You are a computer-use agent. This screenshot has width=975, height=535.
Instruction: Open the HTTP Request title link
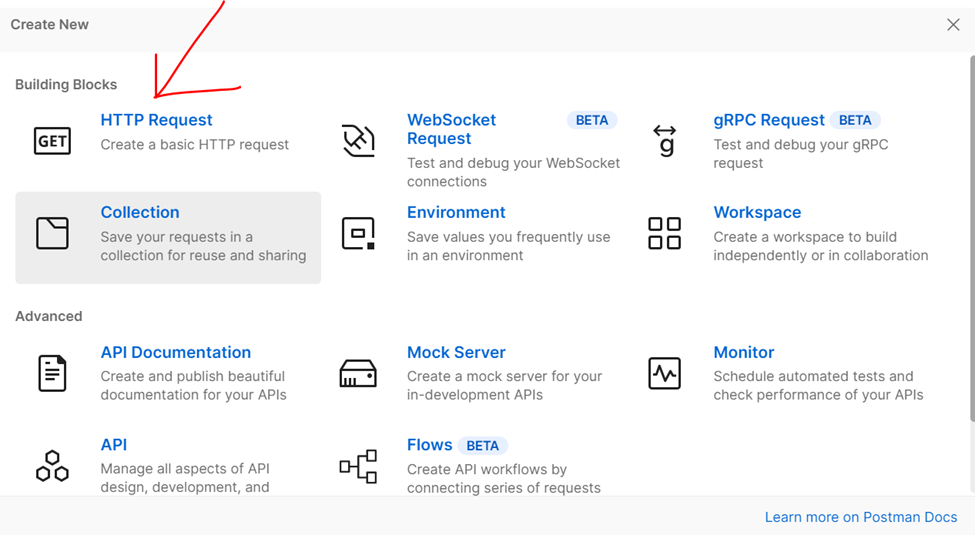pos(157,120)
